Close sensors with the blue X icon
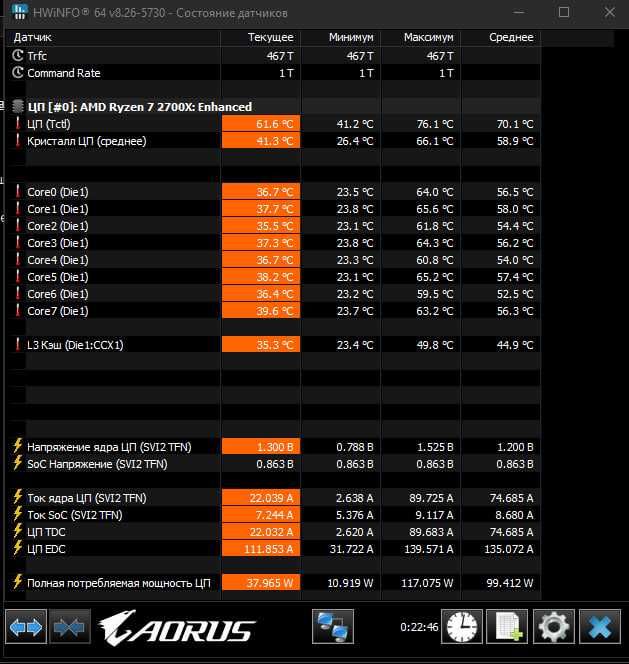The image size is (629, 664). click(x=600, y=627)
